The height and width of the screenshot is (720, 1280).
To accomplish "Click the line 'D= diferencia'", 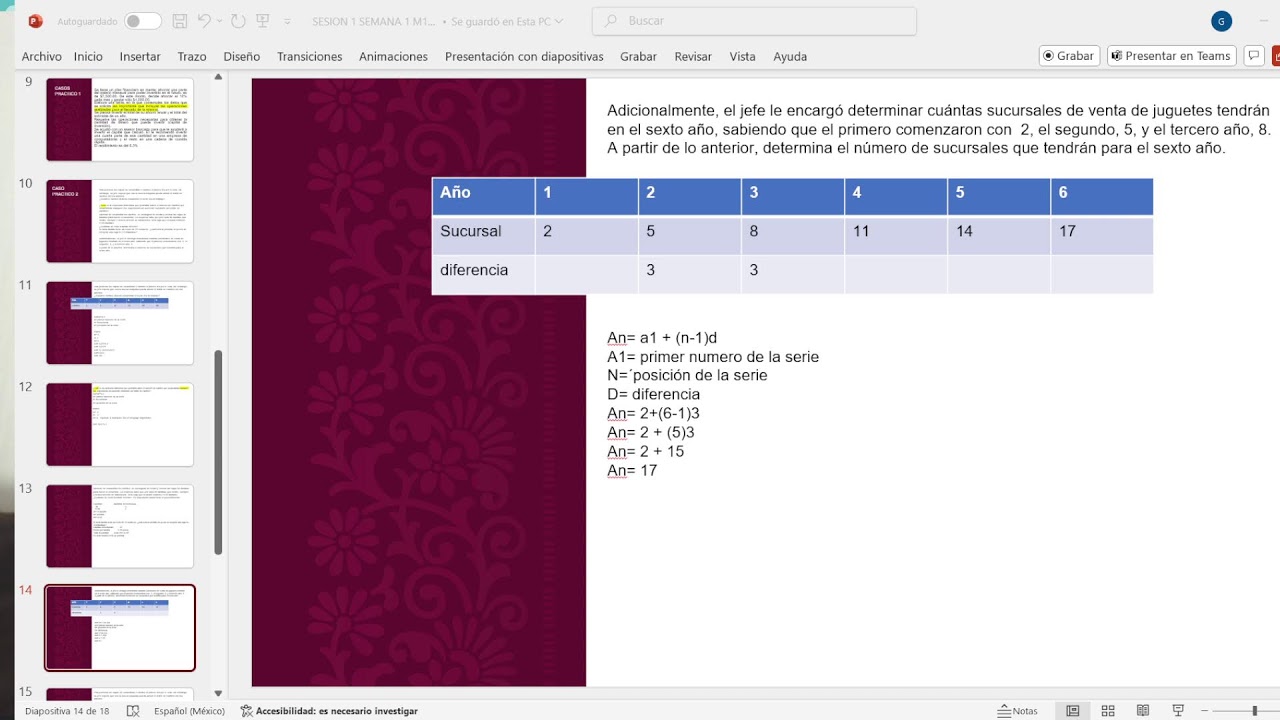I will [x=654, y=395].
